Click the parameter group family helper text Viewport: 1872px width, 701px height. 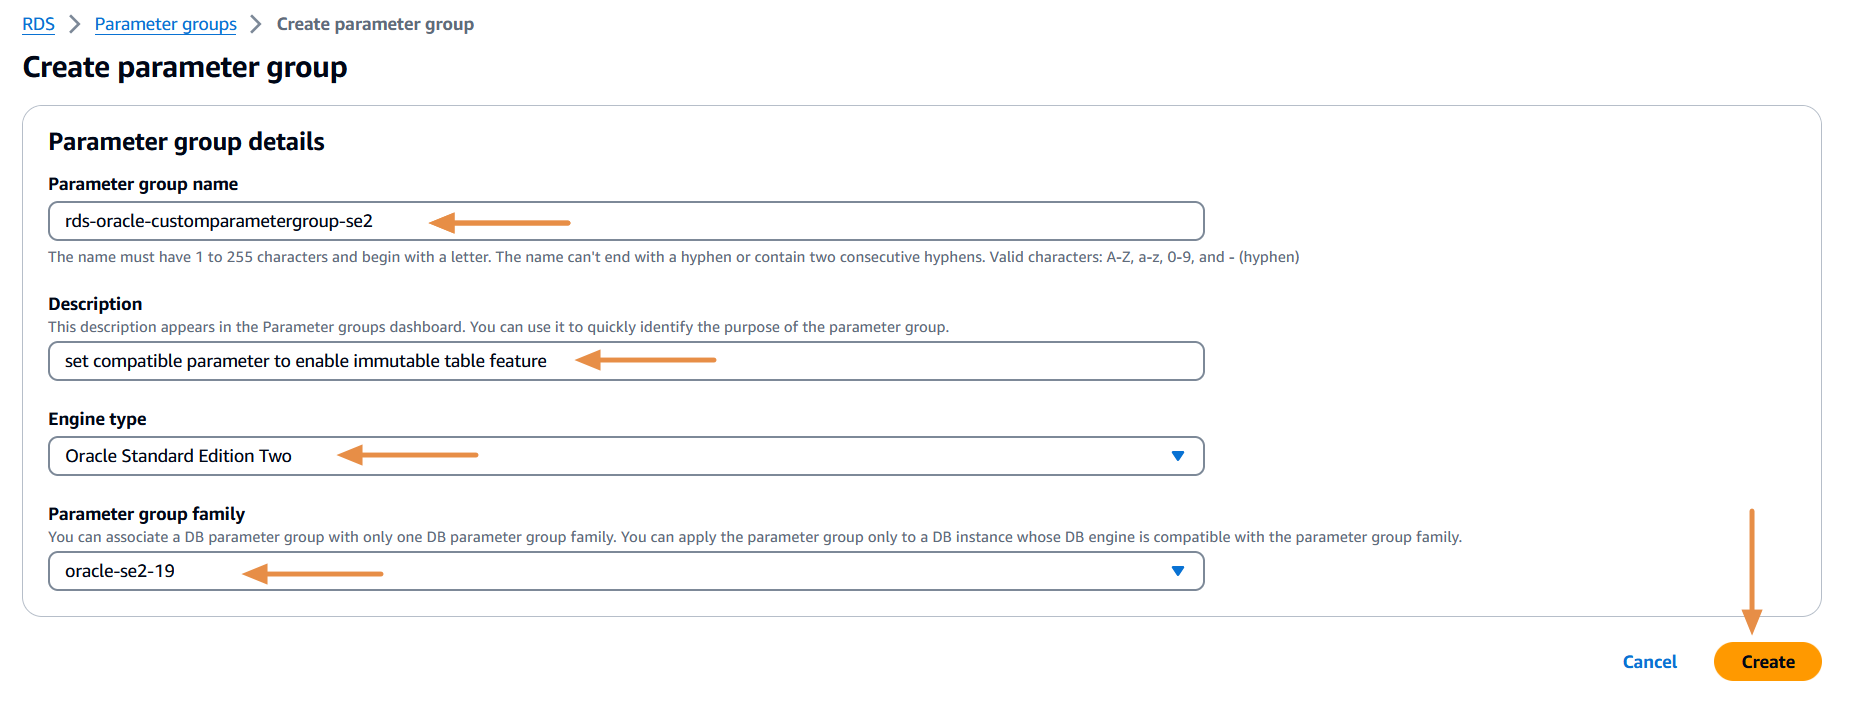coord(755,537)
